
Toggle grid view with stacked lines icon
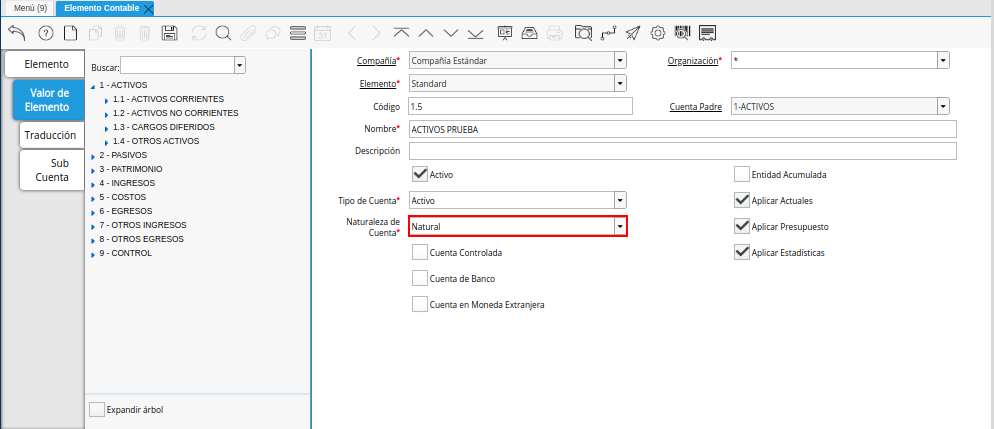(x=297, y=33)
